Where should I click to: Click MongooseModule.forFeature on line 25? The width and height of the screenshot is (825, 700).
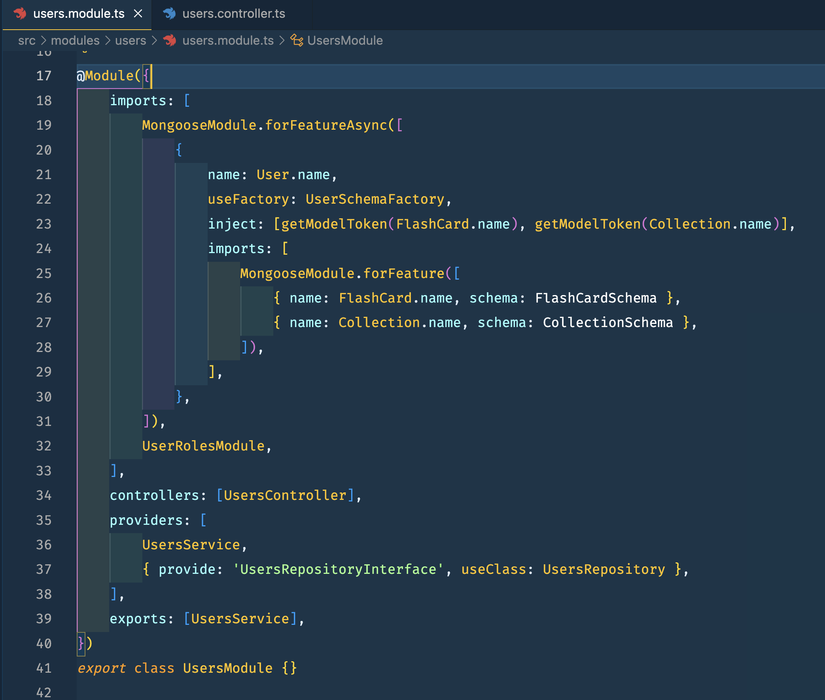click(342, 274)
